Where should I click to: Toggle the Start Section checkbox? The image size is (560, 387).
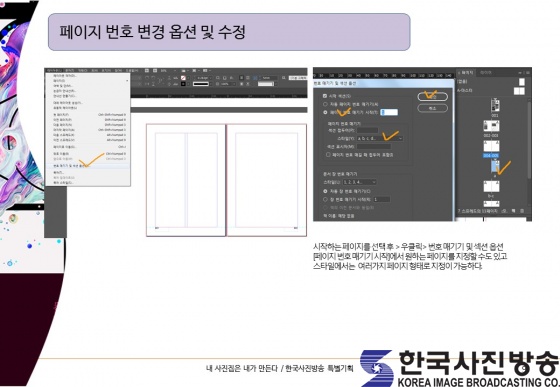[325, 96]
